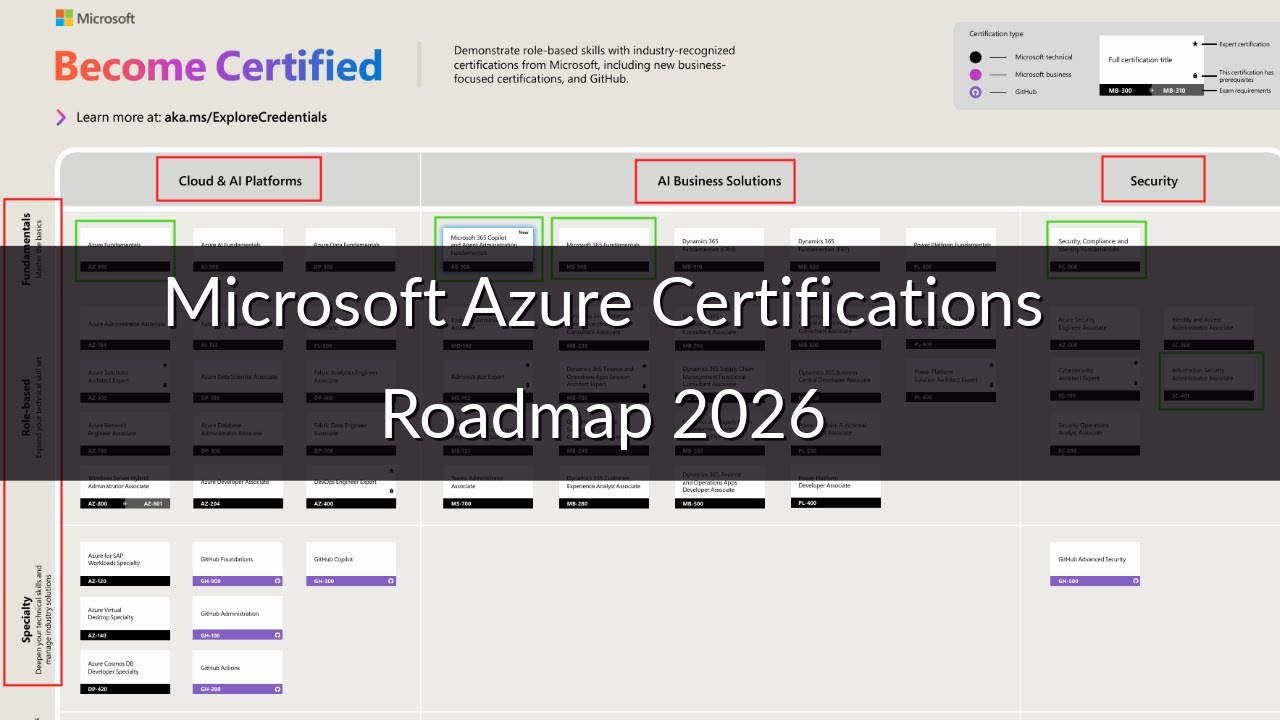
Task: Open Azure for SAP Workloads Specialty card
Action: tap(125, 564)
